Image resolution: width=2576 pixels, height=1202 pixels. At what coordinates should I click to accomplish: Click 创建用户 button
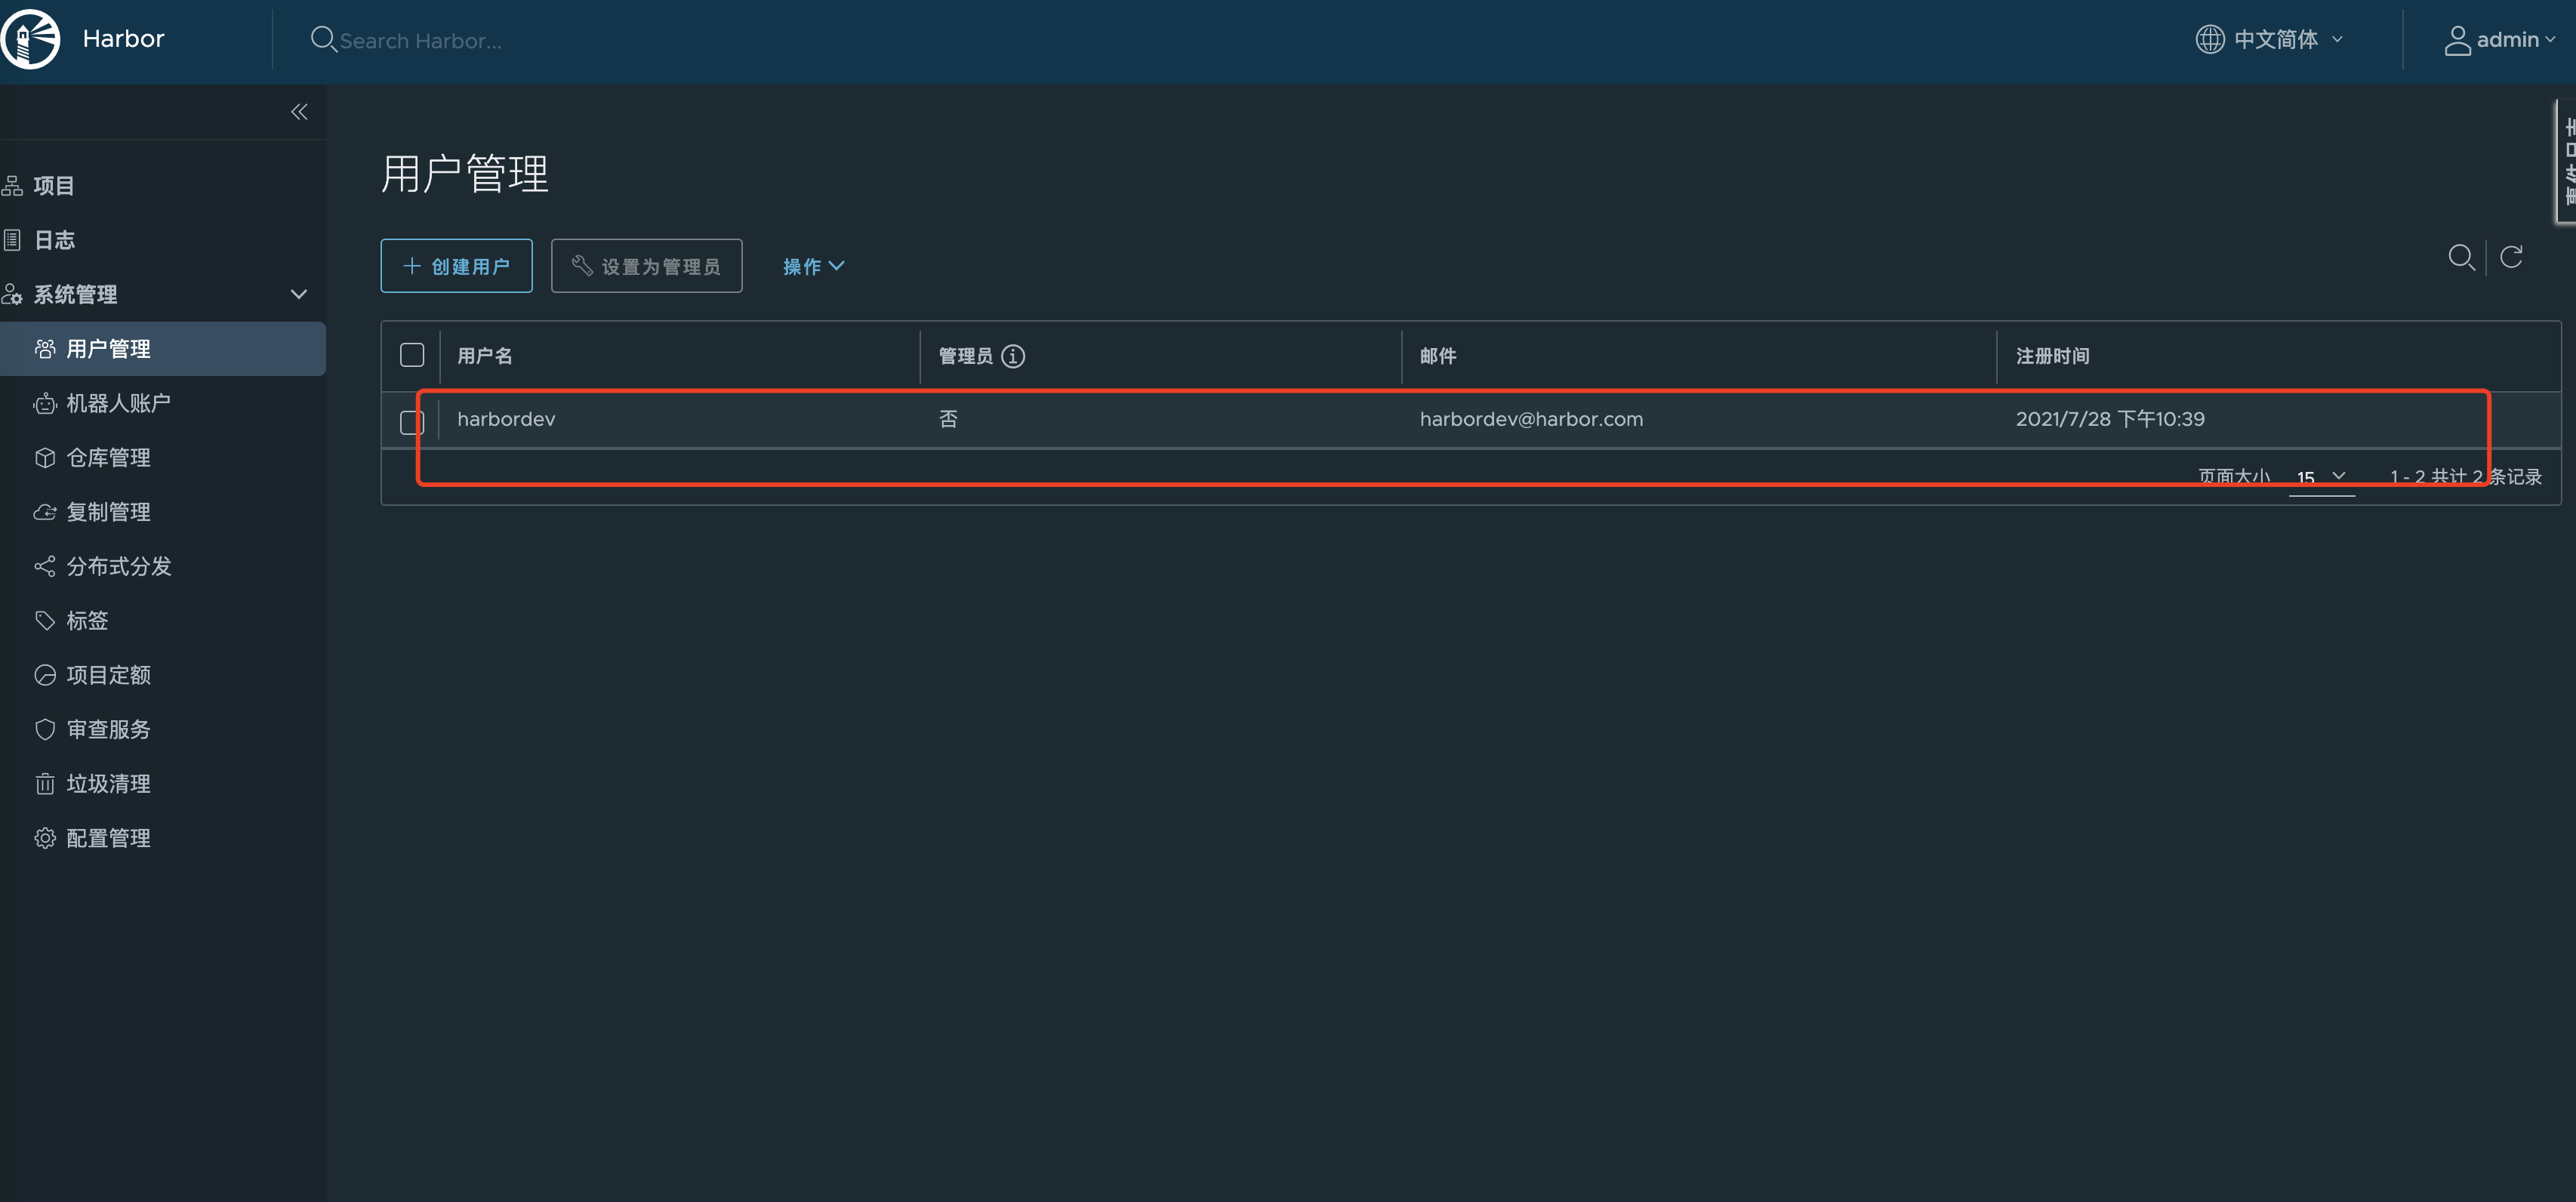(456, 266)
